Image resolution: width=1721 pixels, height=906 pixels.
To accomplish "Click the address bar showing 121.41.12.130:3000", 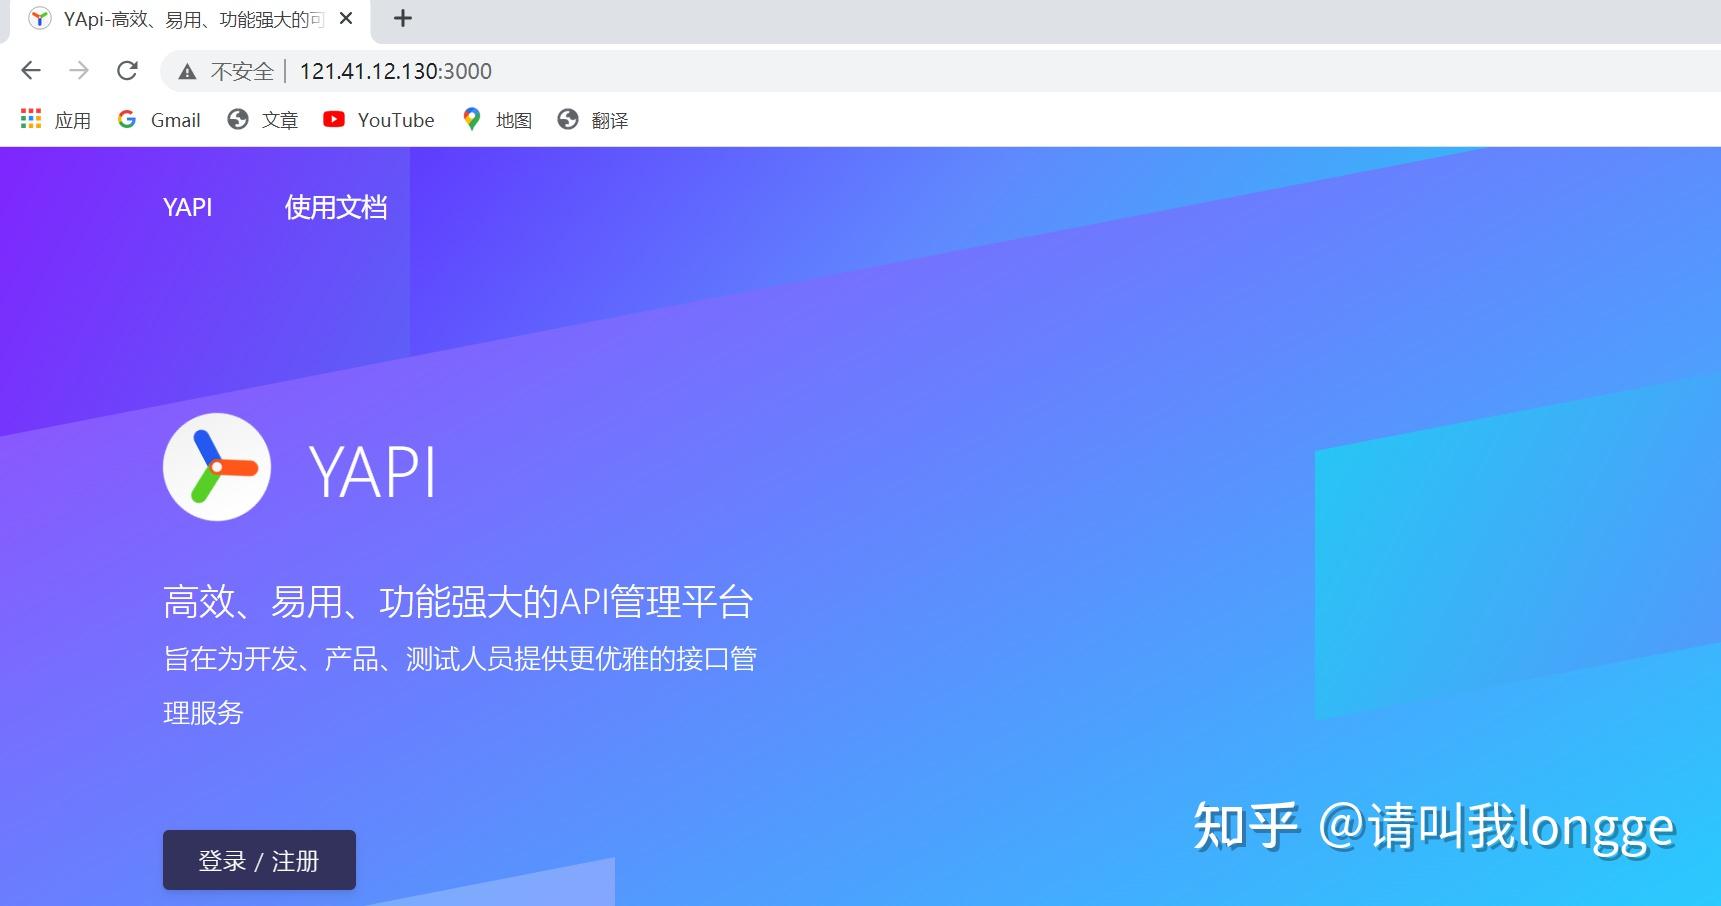I will [940, 71].
